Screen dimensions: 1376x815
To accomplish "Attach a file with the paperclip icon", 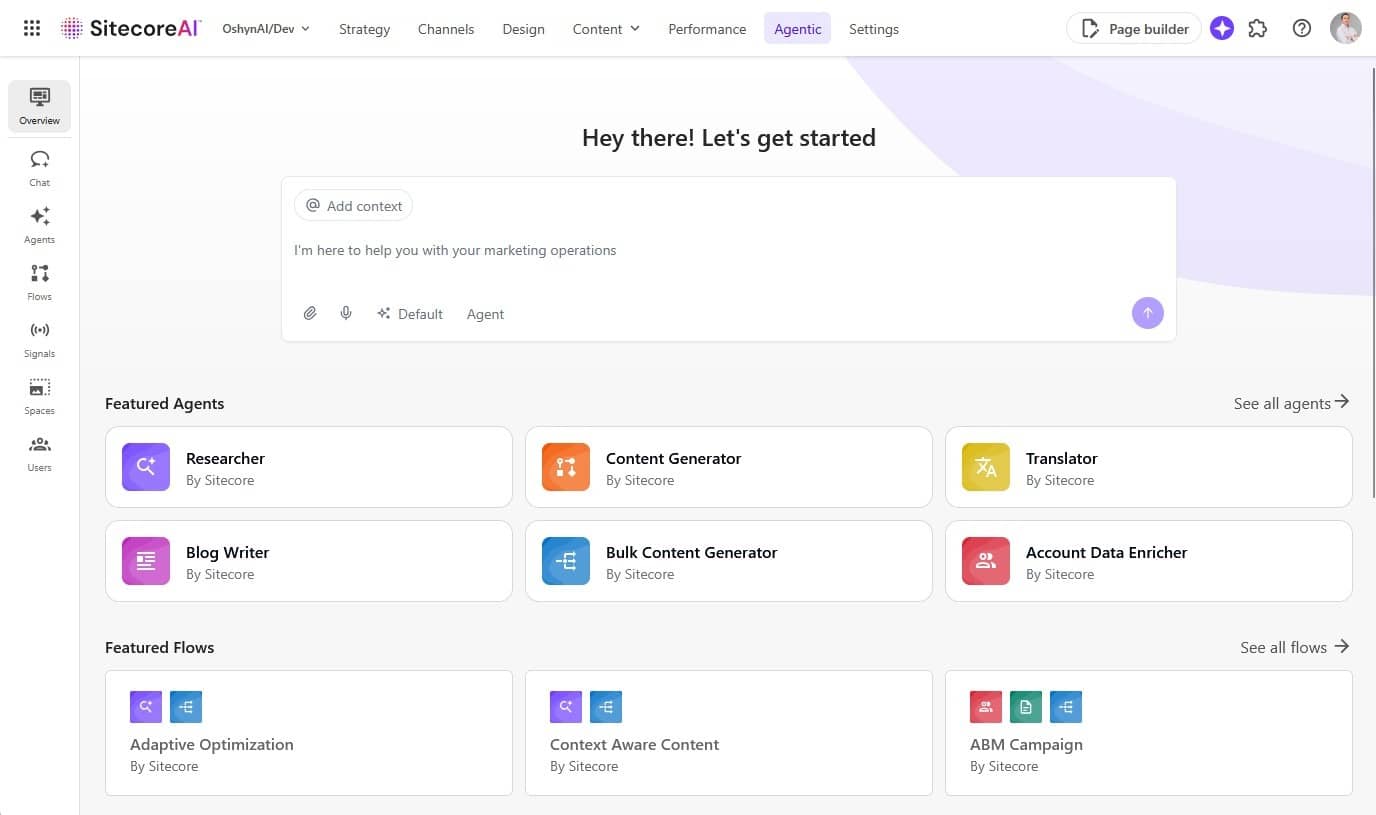I will point(310,313).
